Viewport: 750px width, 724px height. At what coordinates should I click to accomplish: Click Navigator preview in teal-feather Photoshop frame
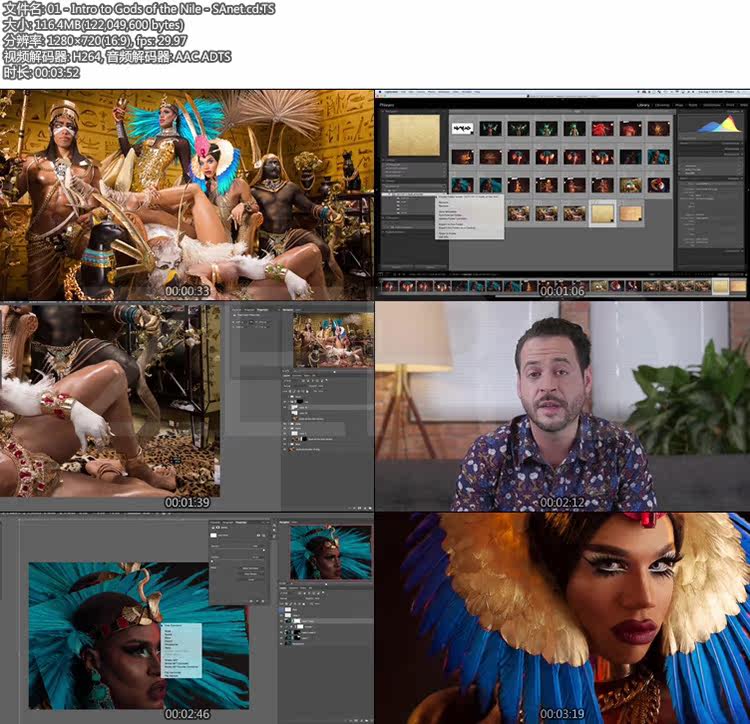(x=331, y=552)
